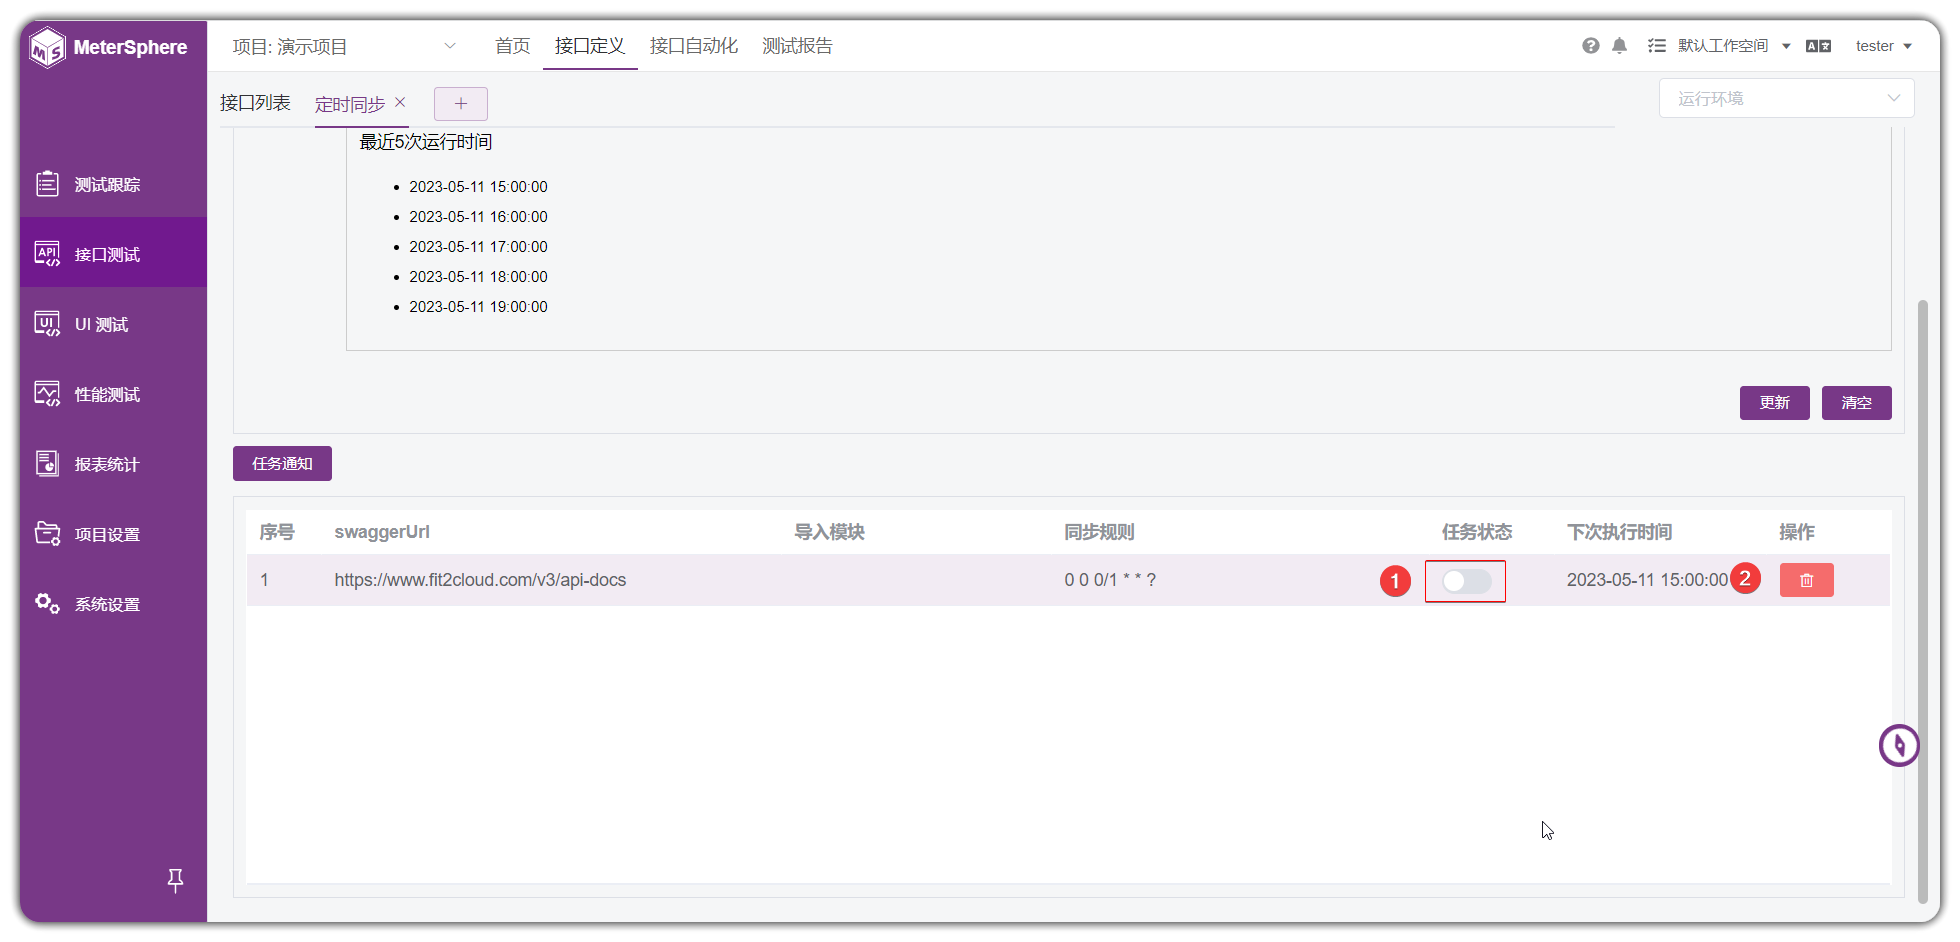The height and width of the screenshot is (942, 1960).
Task: Open the 接口自动化 menu
Action: [x=693, y=46]
